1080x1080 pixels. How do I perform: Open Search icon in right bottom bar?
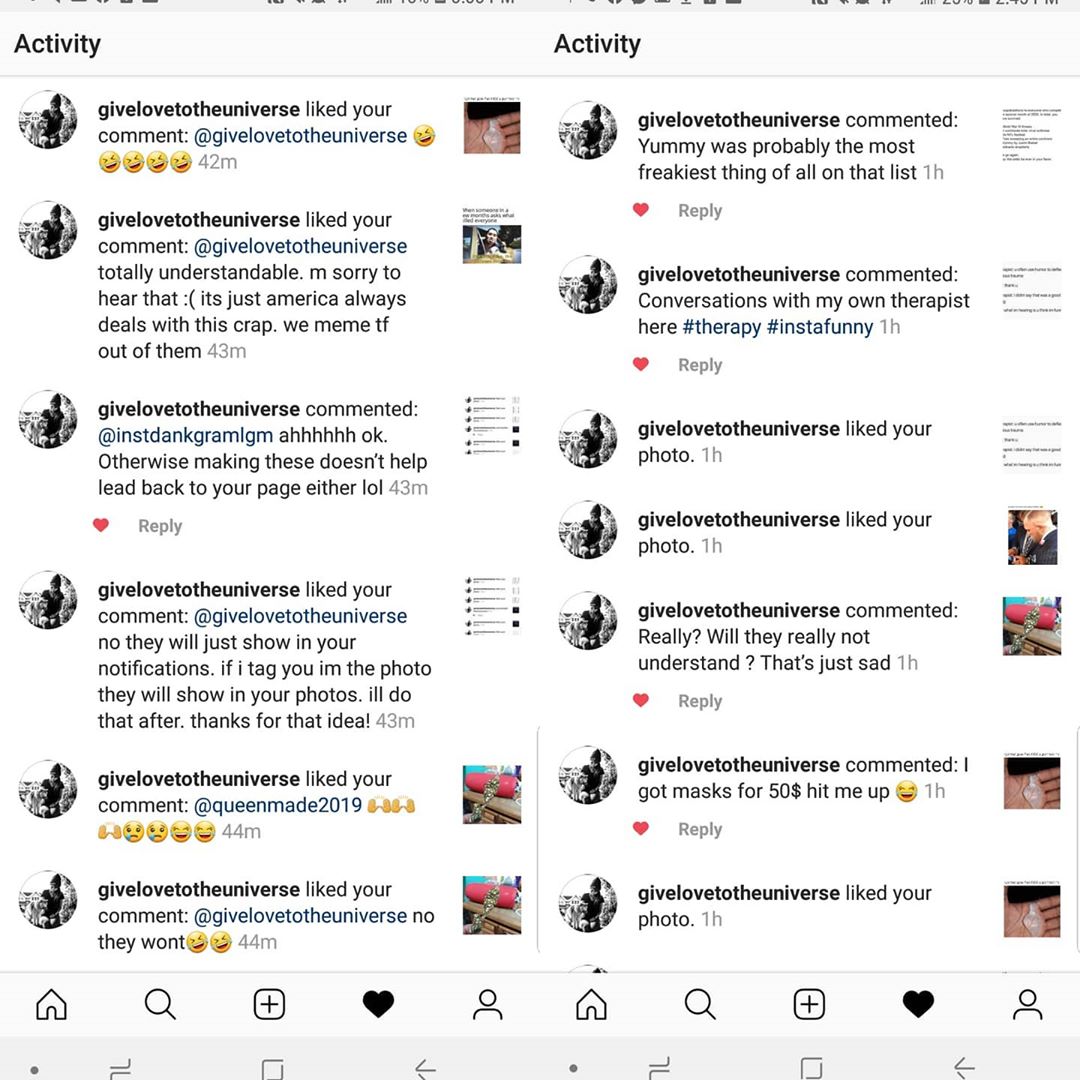click(x=700, y=1004)
